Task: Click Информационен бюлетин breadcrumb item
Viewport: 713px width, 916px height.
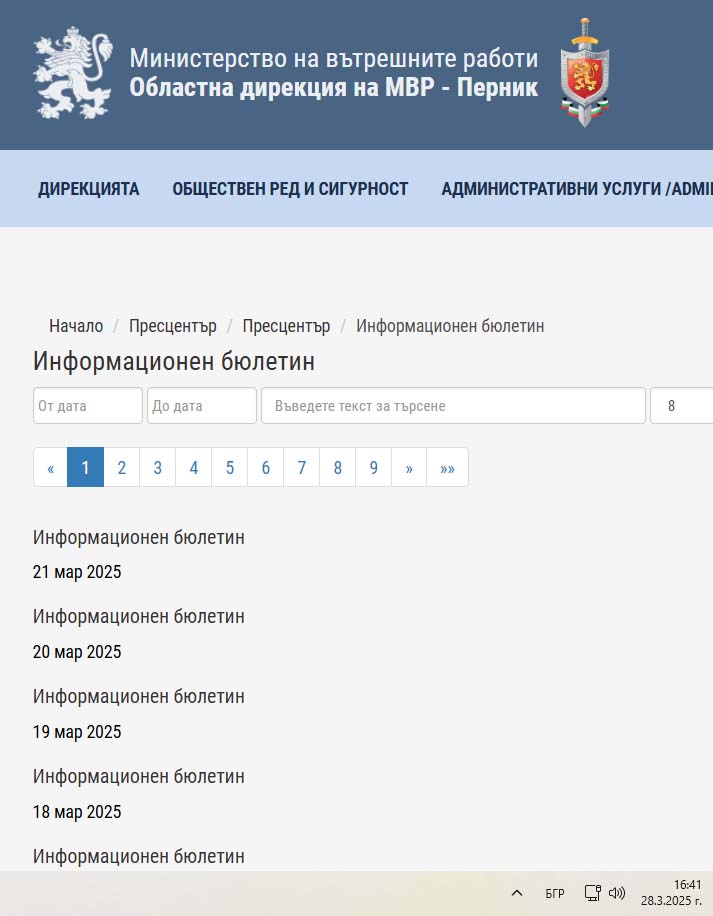Action: click(x=450, y=326)
